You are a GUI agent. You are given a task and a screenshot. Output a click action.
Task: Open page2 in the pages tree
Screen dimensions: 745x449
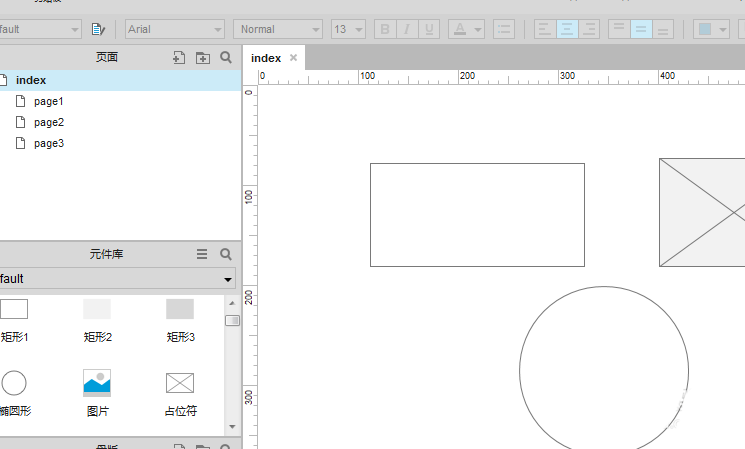(x=48, y=122)
